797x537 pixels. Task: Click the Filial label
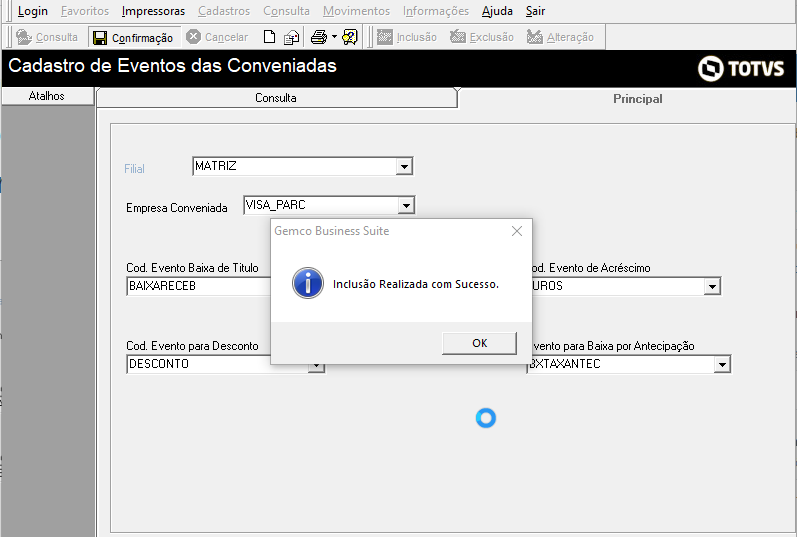(x=134, y=169)
